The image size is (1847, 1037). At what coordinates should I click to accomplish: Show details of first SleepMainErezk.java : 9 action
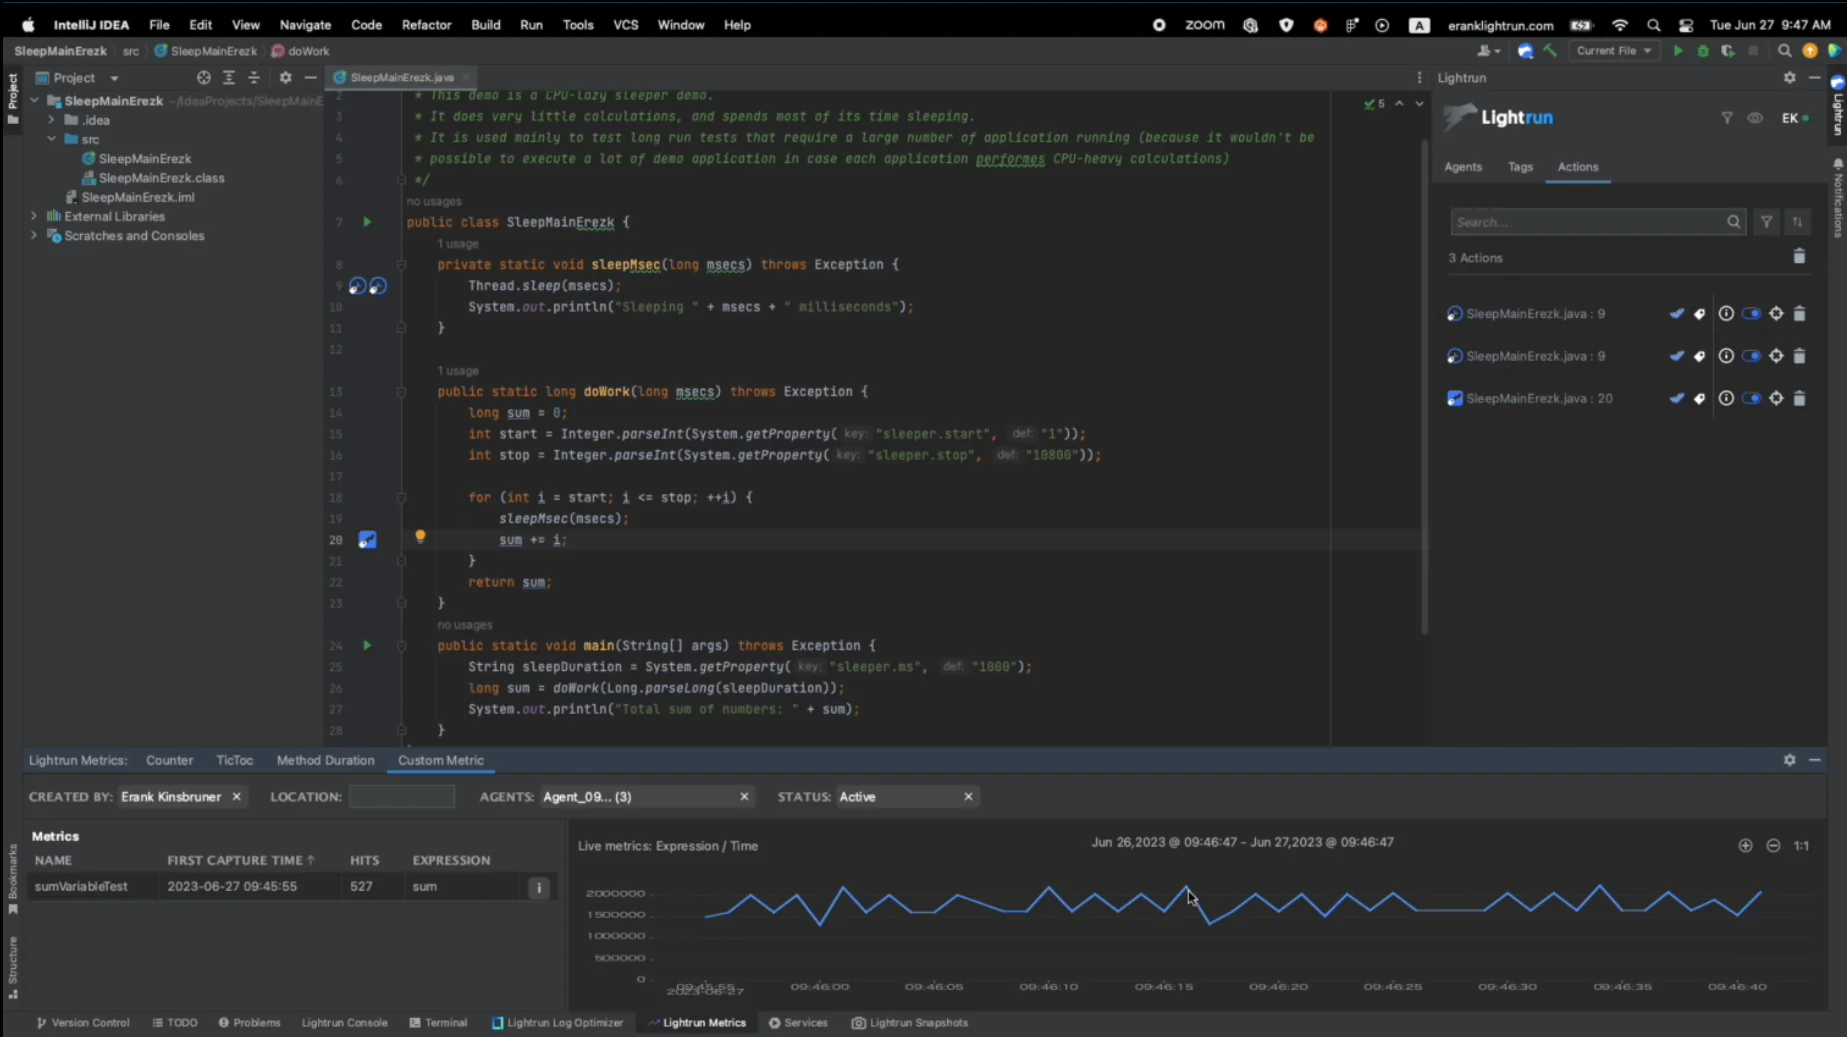pyautogui.click(x=1725, y=313)
